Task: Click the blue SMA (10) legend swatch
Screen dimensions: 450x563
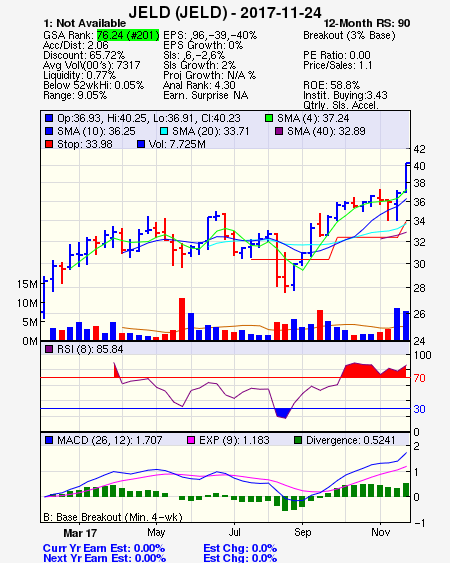Action: pyautogui.click(x=49, y=131)
